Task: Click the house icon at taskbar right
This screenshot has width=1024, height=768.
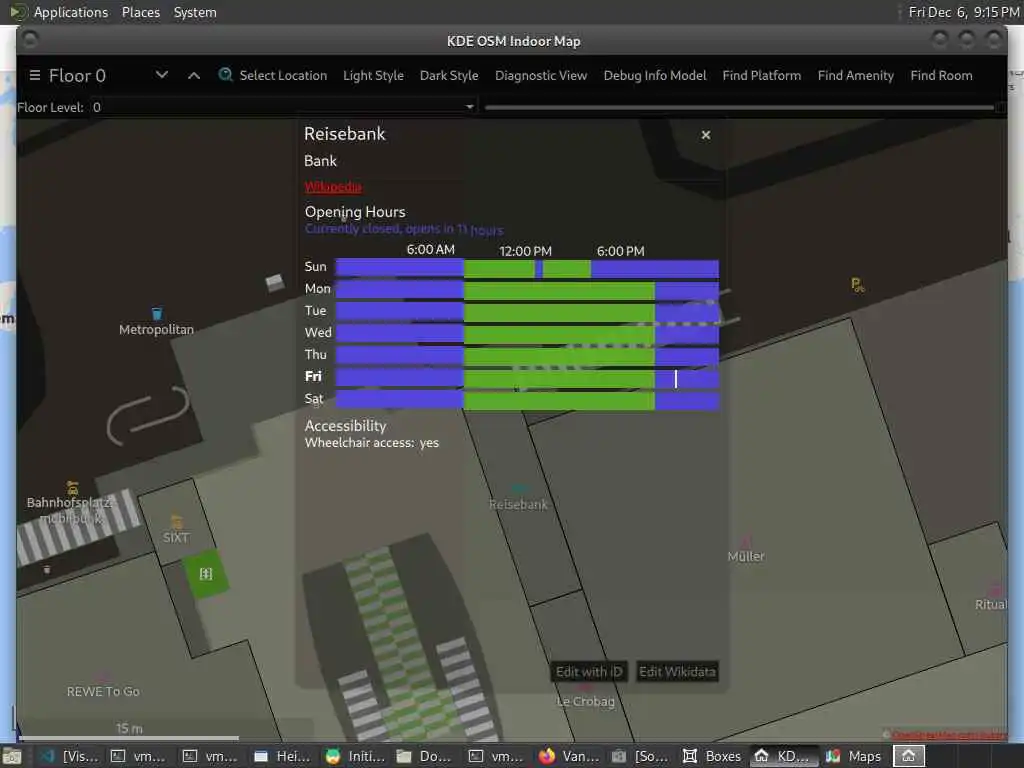Action: click(909, 756)
